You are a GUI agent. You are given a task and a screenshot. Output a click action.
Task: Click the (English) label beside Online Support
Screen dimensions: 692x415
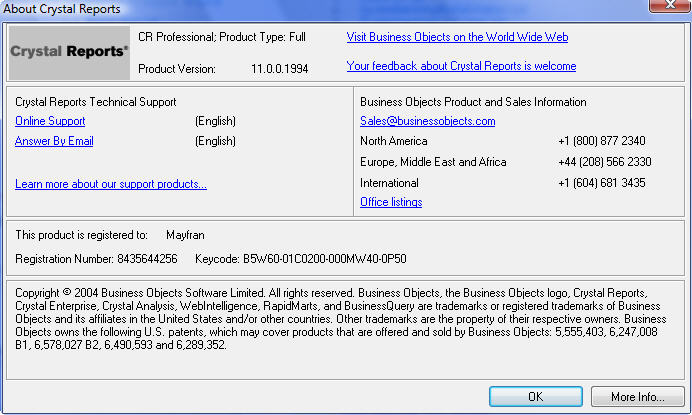pyautogui.click(x=215, y=121)
